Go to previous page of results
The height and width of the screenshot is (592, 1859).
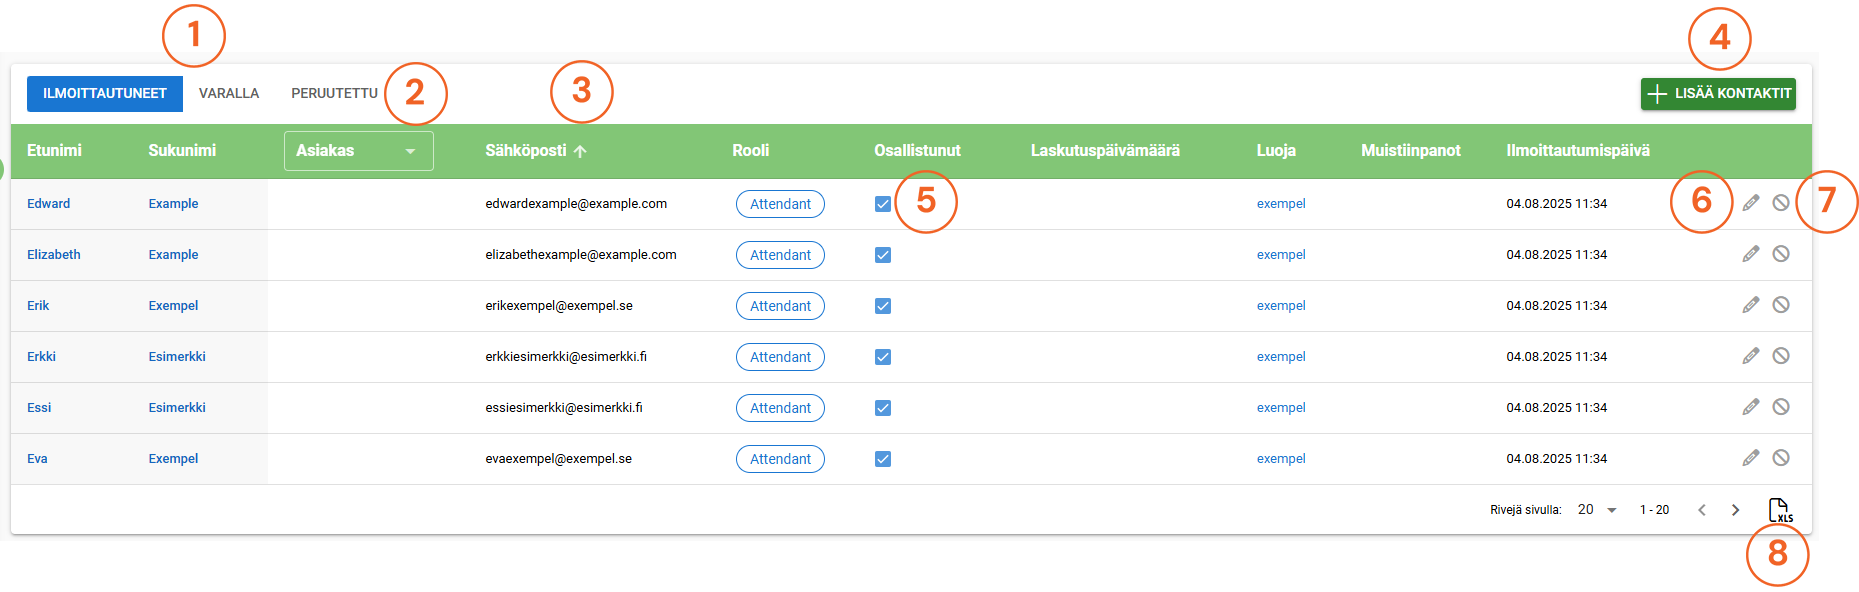tap(1702, 510)
